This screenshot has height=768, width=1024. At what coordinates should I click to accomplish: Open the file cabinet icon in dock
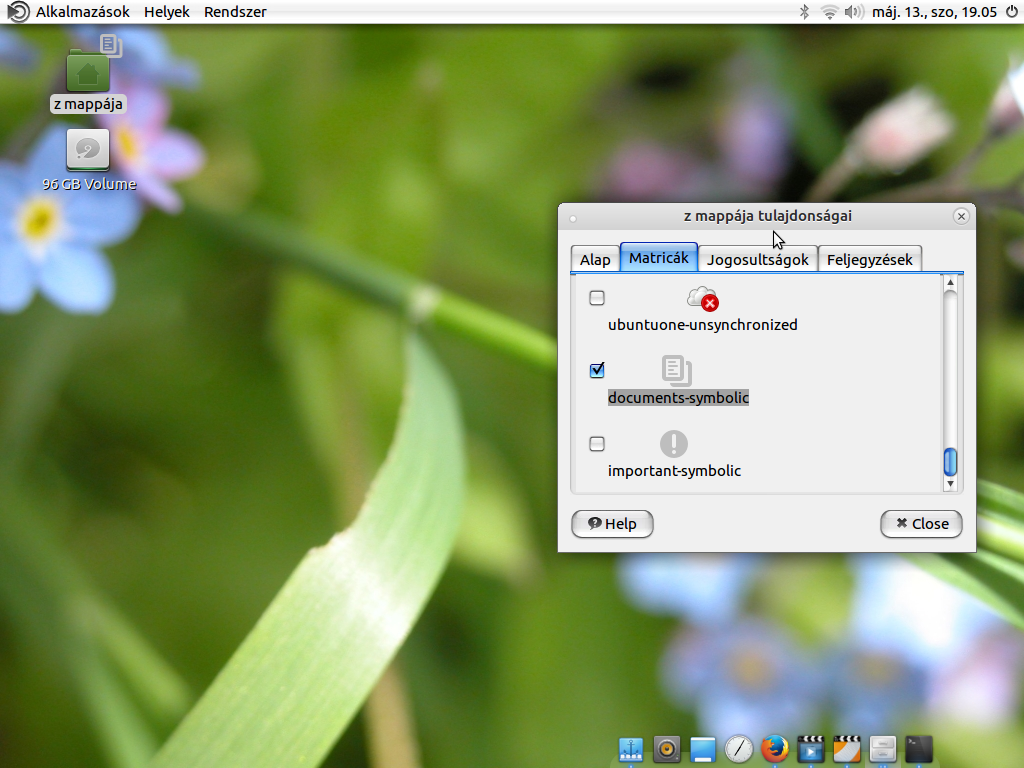tap(882, 749)
